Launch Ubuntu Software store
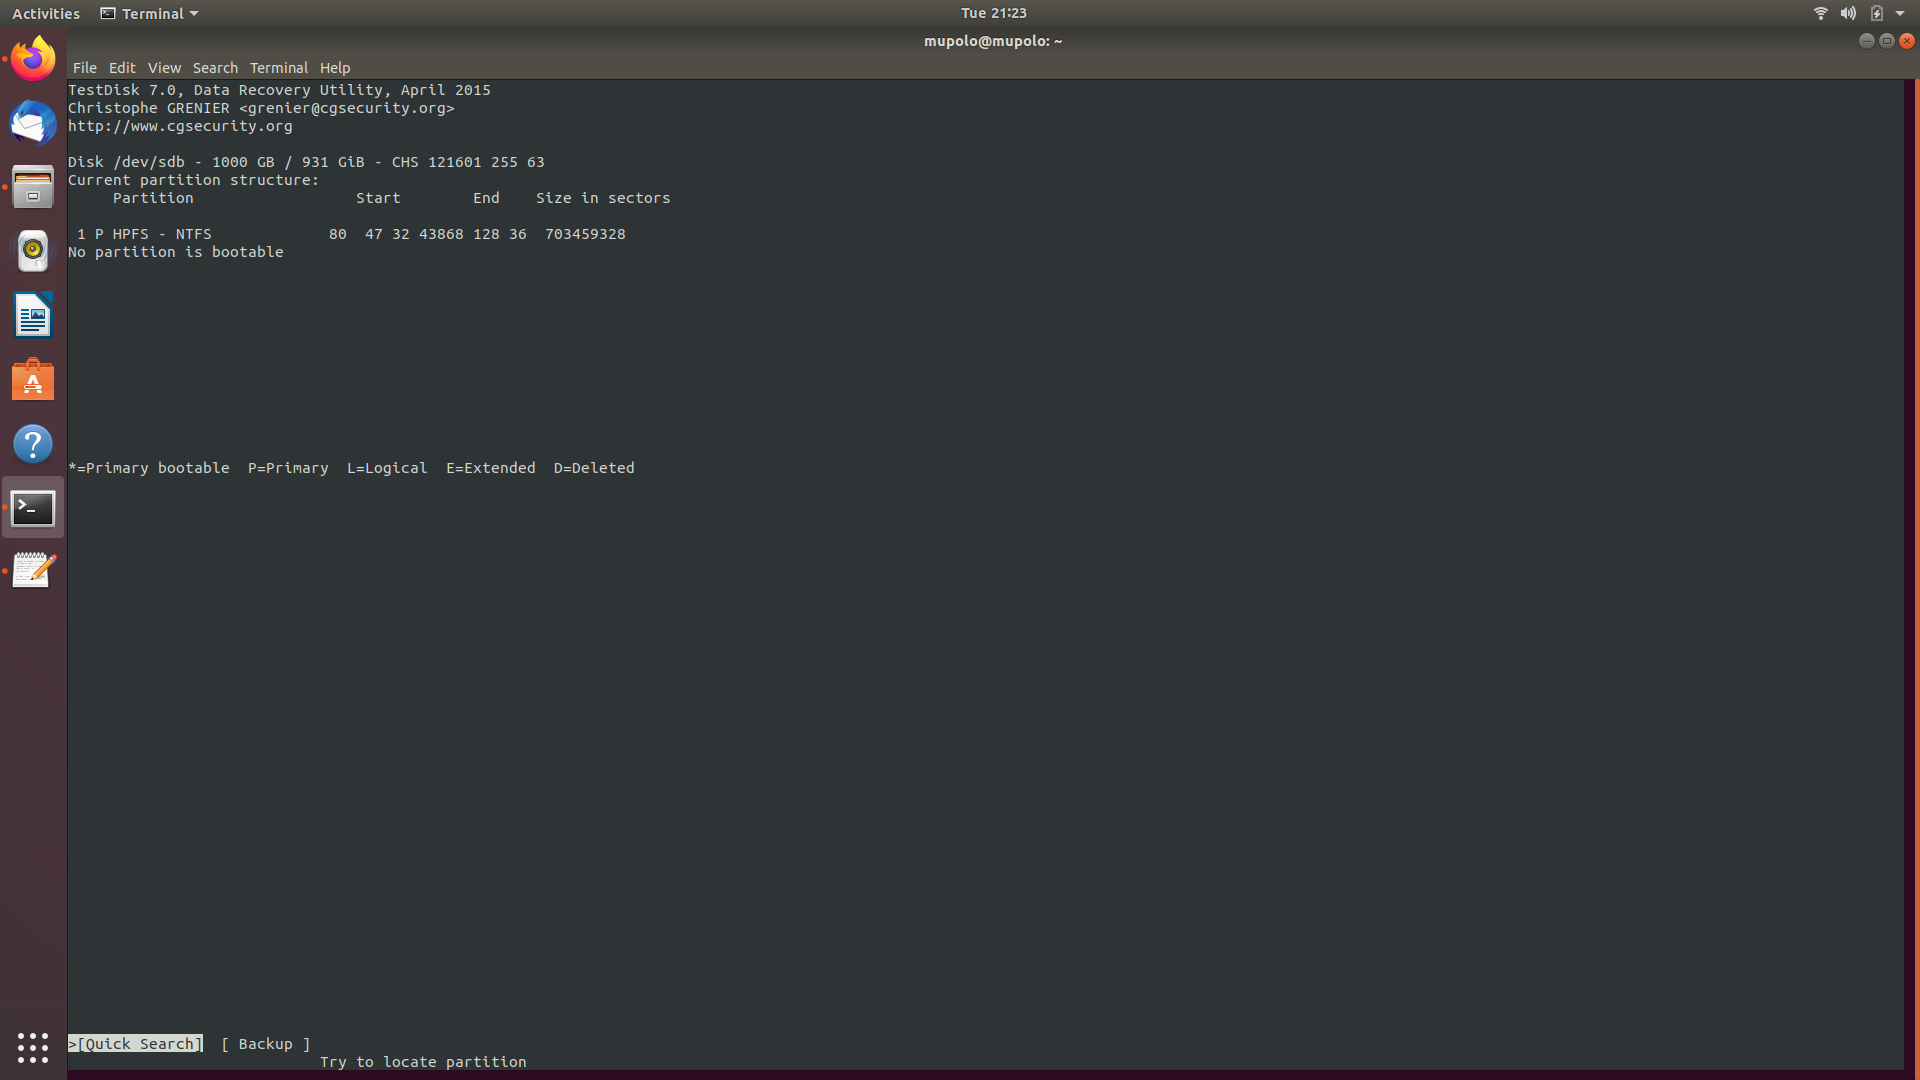The height and width of the screenshot is (1080, 1920). 33,379
